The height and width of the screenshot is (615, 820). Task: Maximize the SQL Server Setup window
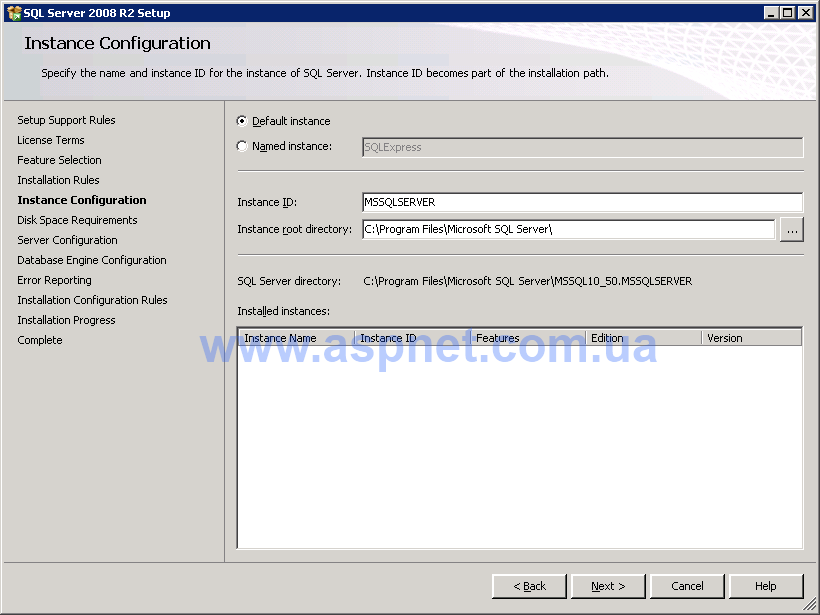tap(788, 13)
